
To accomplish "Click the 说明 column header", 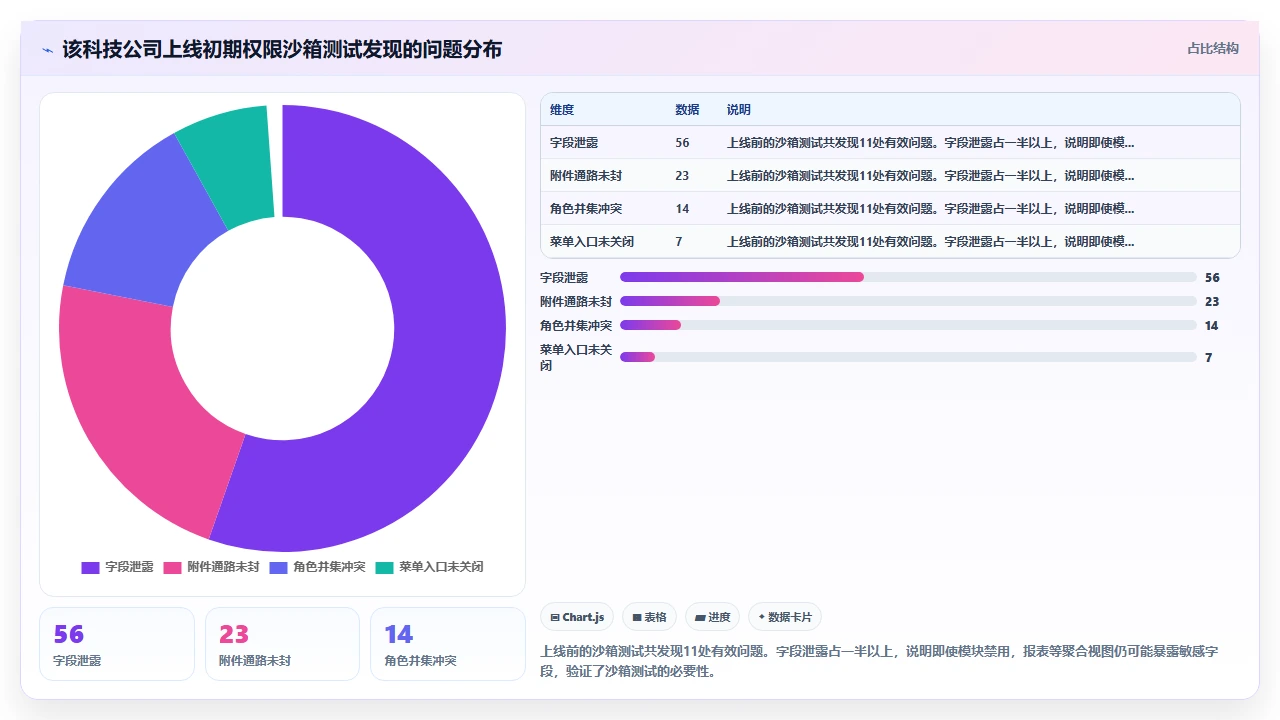I will [x=738, y=110].
